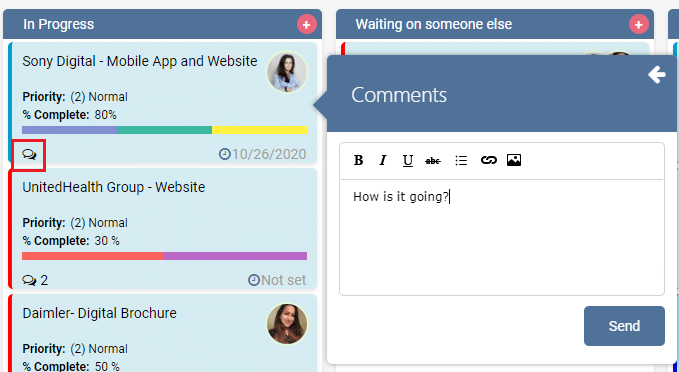Click the yellow segment of Sony progress bar
679x372 pixels.
[x=259, y=130]
